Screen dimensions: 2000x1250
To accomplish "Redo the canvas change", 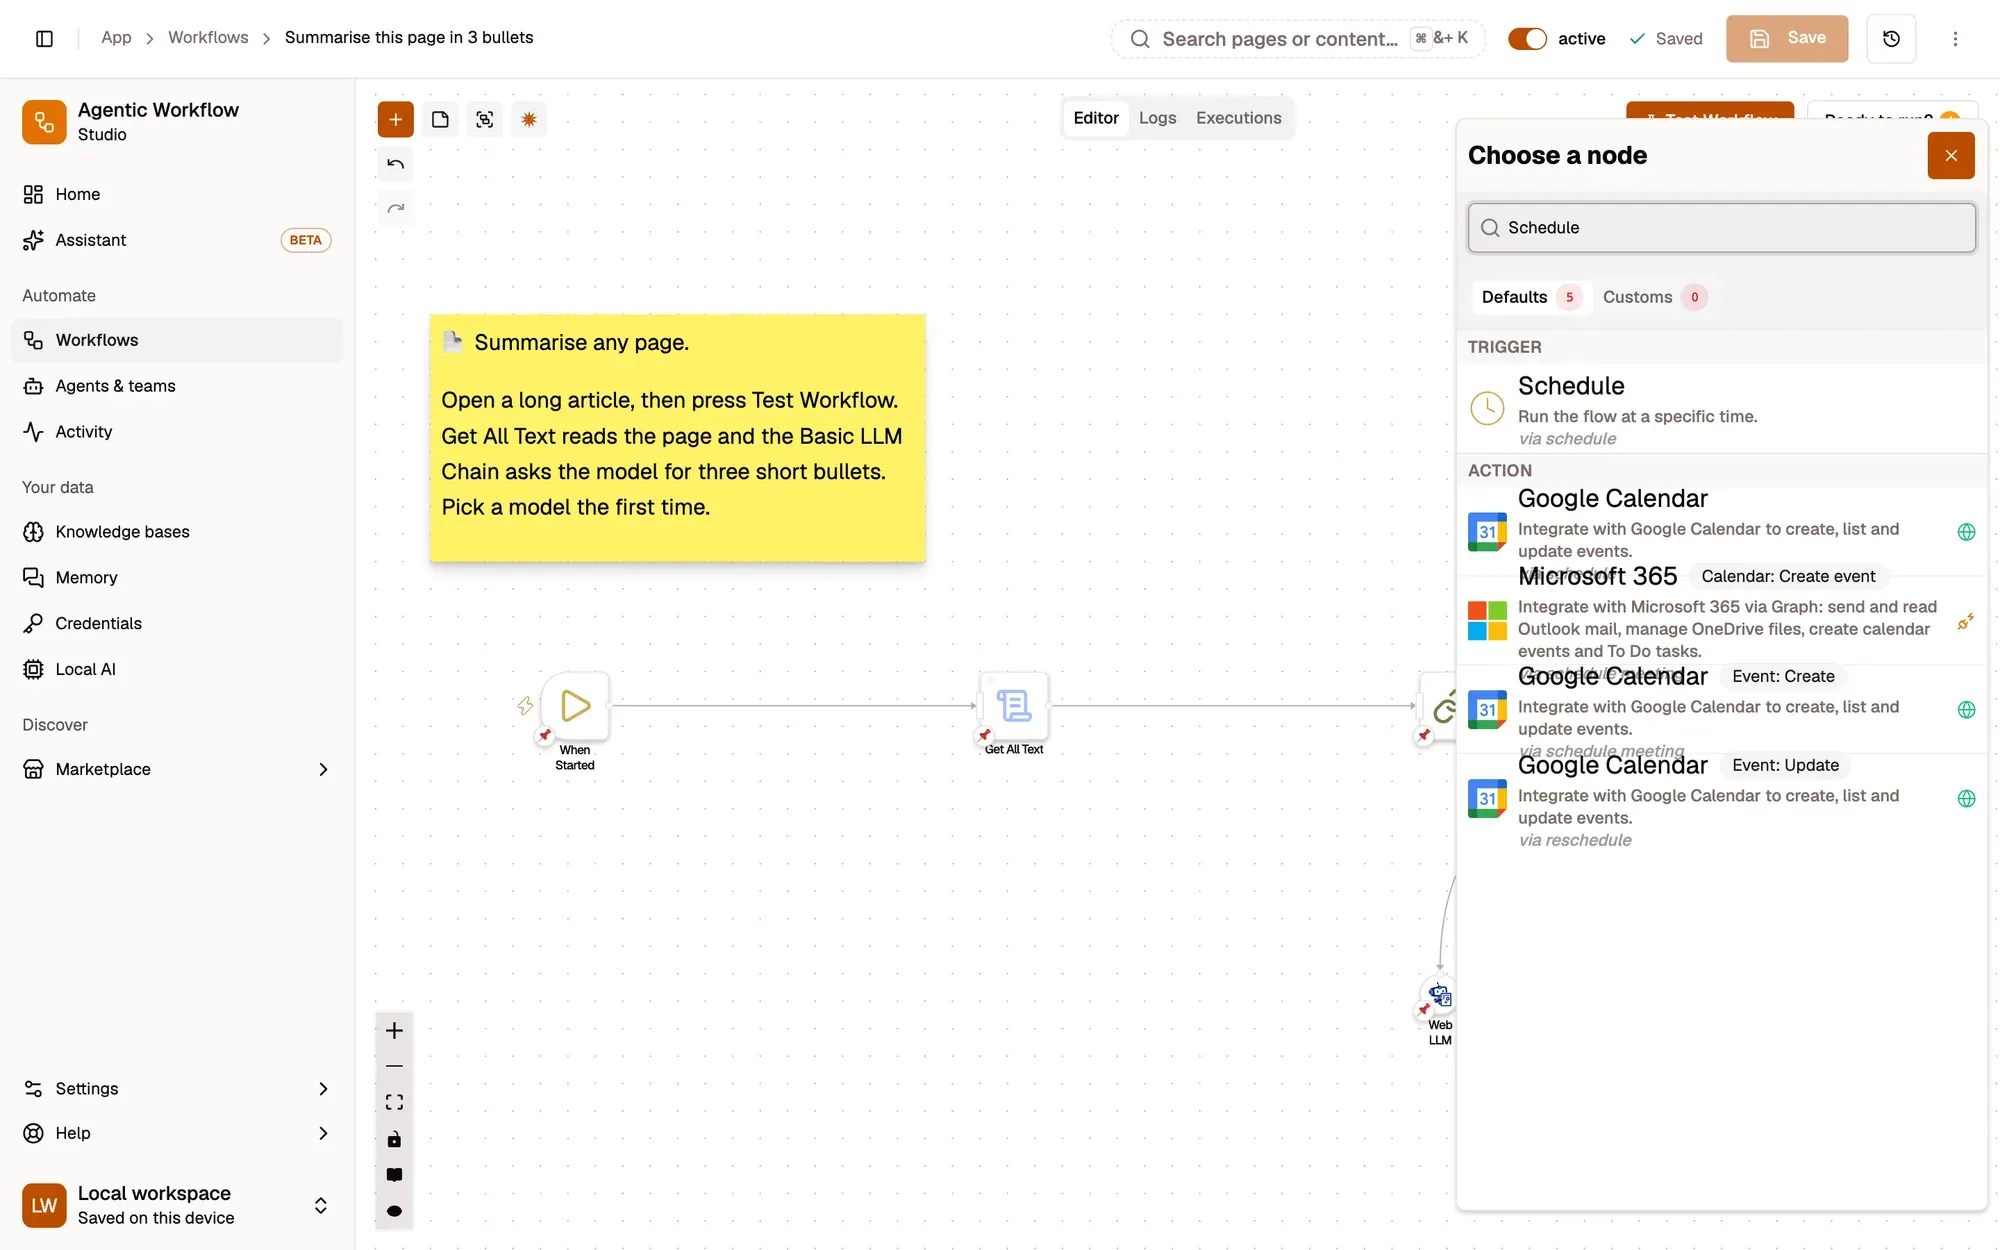I will click(x=395, y=208).
